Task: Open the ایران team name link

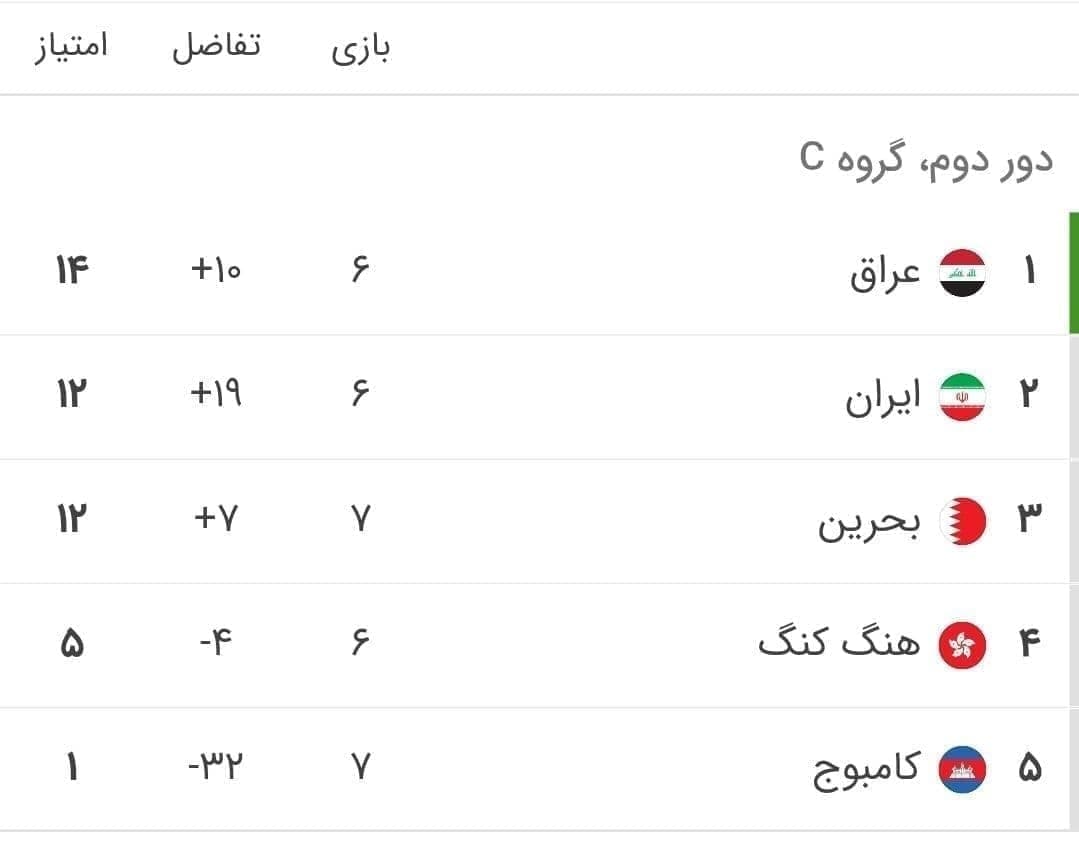Action: tap(882, 396)
